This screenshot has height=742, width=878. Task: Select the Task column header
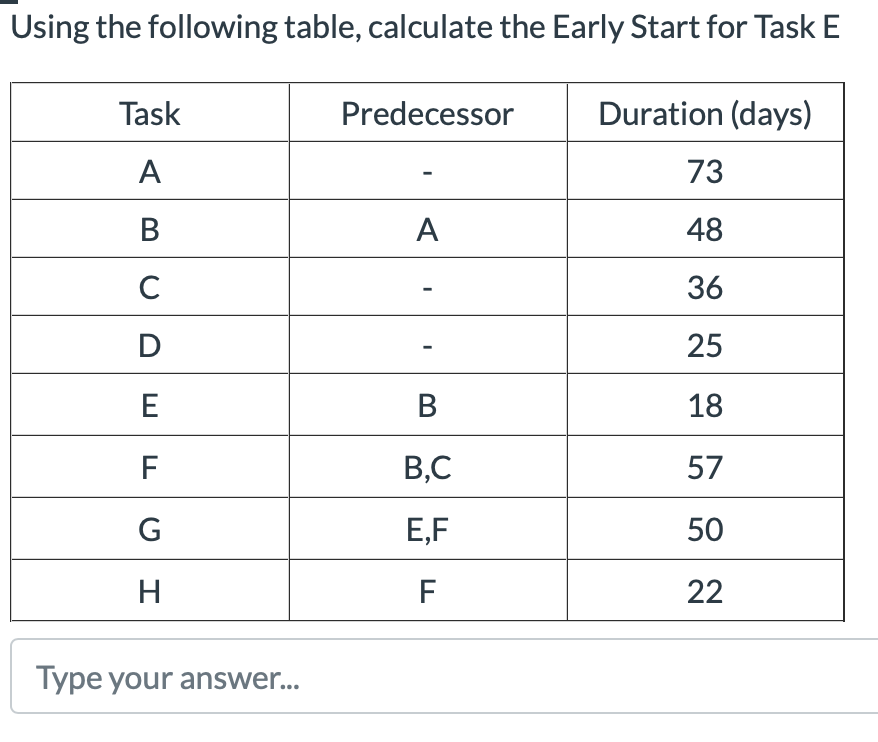pyautogui.click(x=149, y=113)
